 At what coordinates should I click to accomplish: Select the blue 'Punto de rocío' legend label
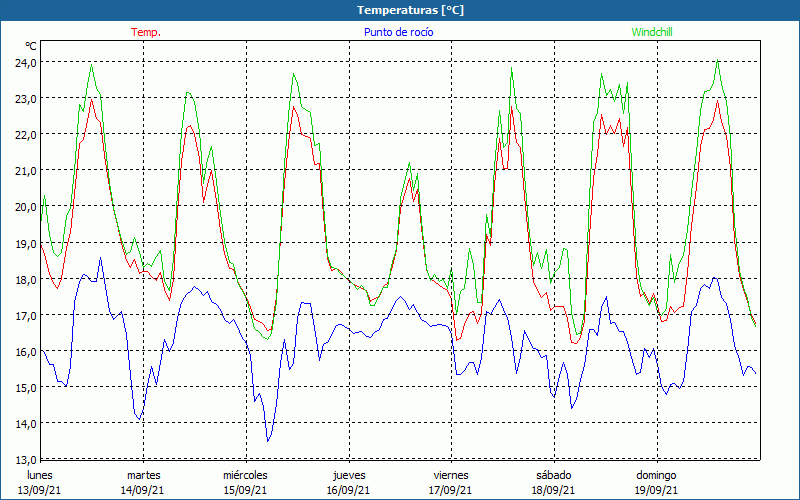[x=398, y=32]
